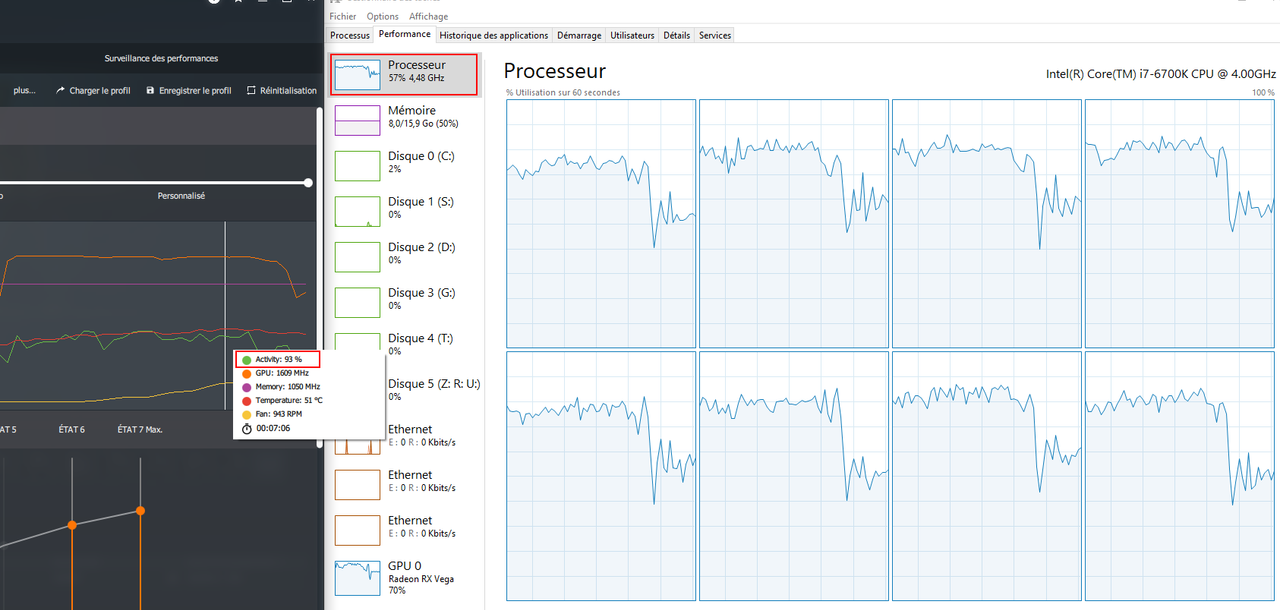Click the 100 % scale label

pyautogui.click(x=1264, y=93)
